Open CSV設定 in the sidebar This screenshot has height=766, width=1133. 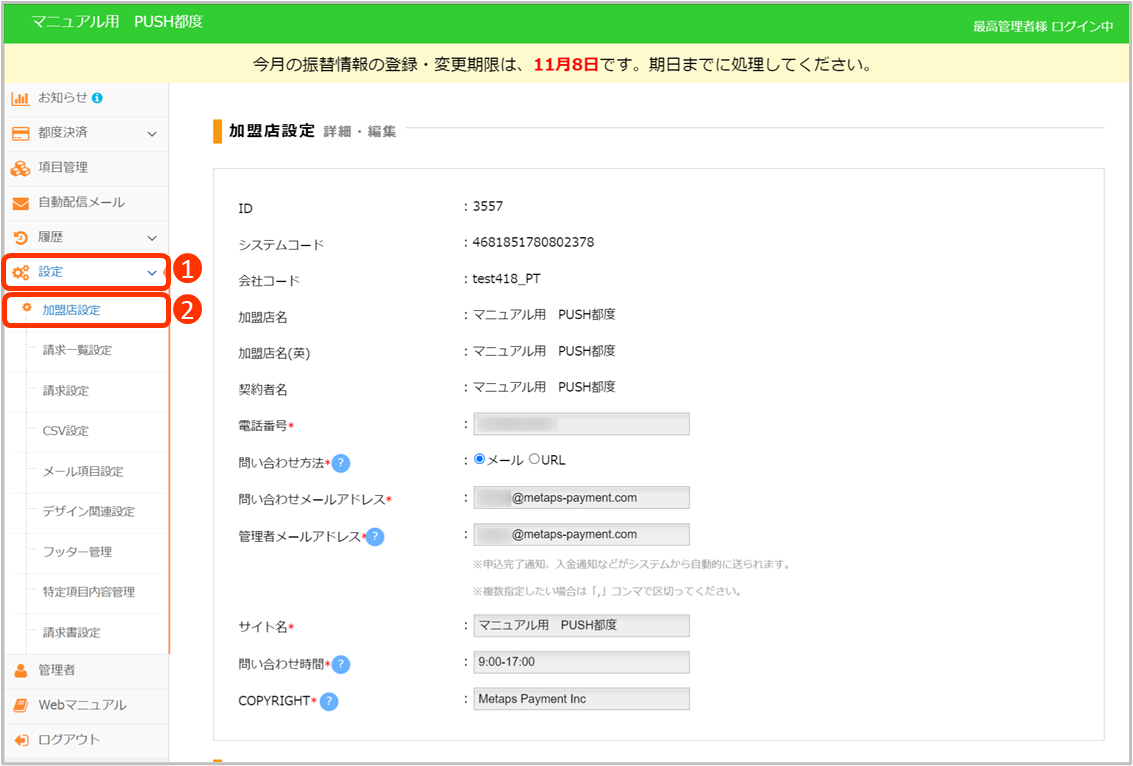pyautogui.click(x=66, y=431)
